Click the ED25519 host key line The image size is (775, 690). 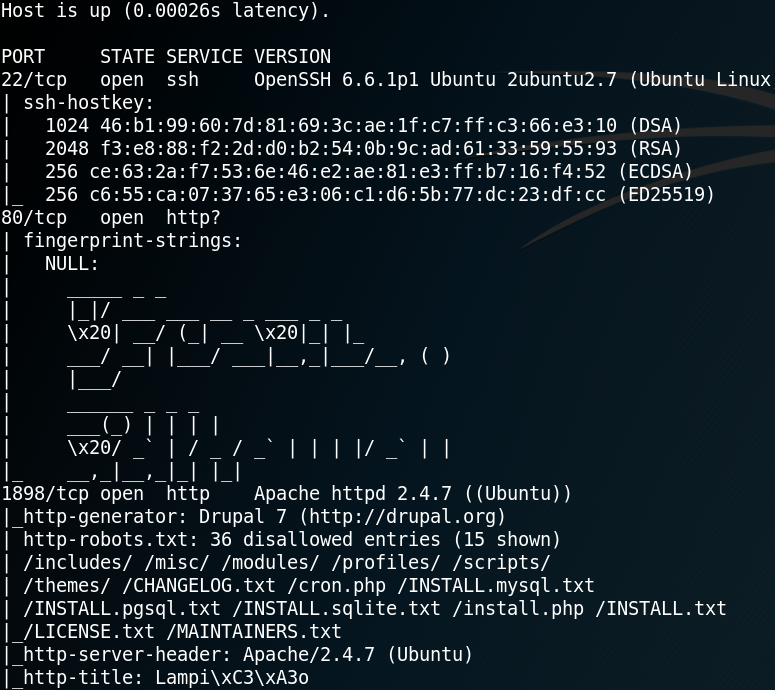click(380, 194)
